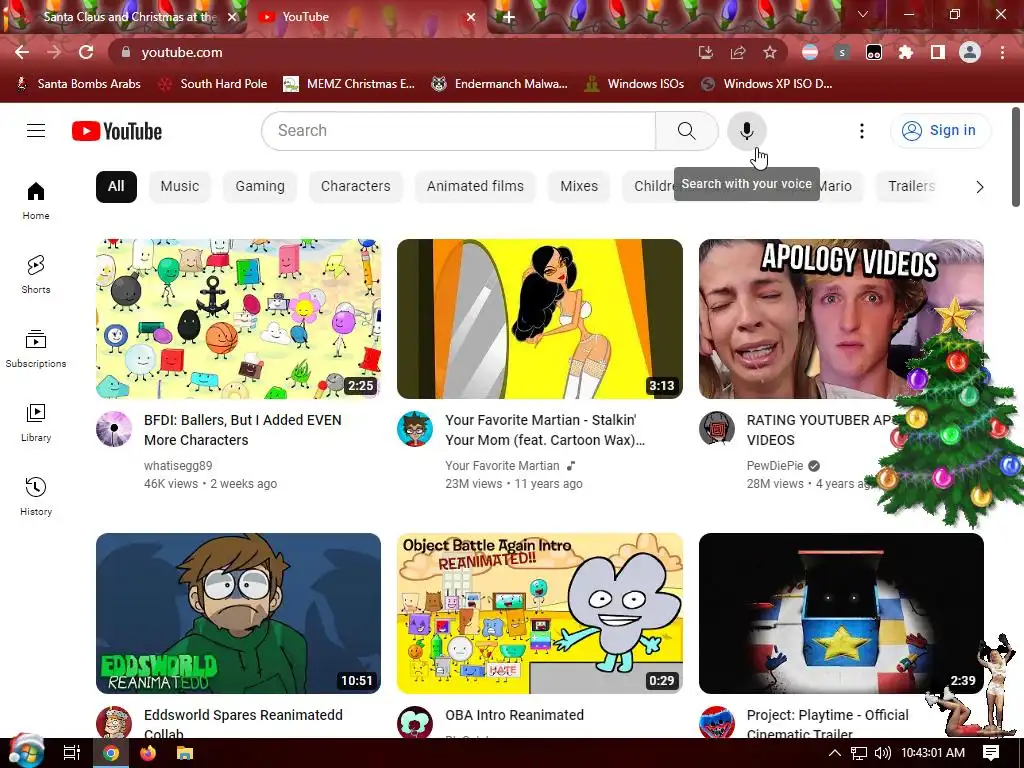Show hidden tray icons chevron
The width and height of the screenshot is (1024, 768).
click(x=835, y=753)
